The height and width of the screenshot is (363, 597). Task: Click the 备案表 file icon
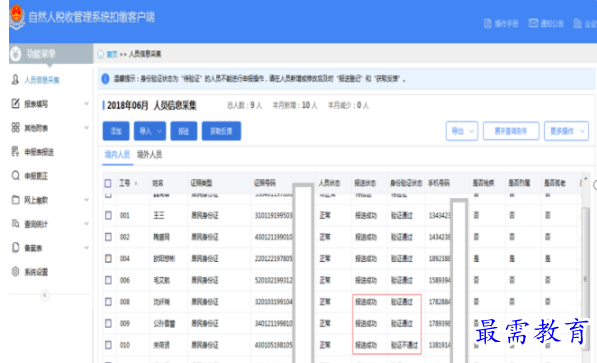(x=15, y=248)
